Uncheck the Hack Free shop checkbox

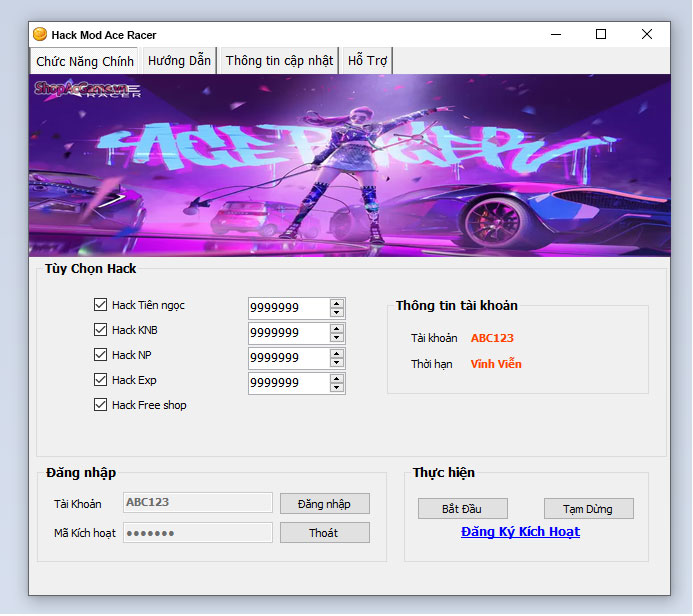[100, 405]
